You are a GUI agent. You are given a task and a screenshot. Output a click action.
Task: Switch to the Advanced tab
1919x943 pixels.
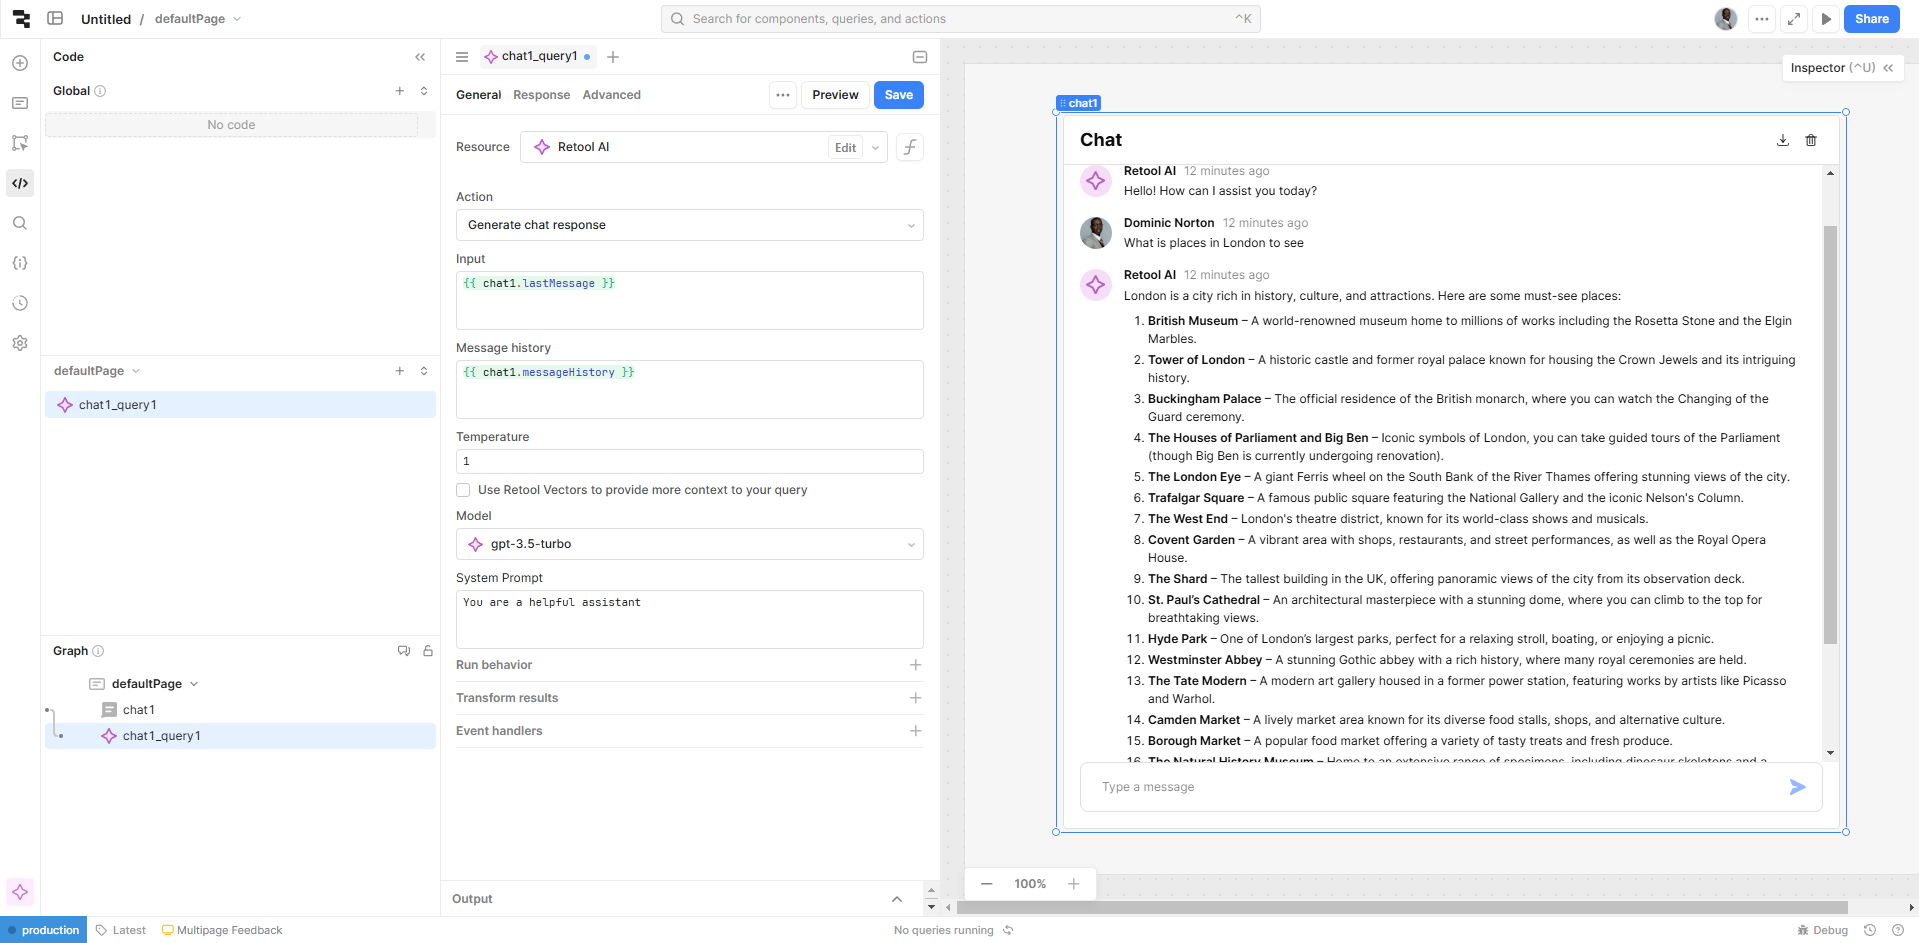click(x=611, y=95)
